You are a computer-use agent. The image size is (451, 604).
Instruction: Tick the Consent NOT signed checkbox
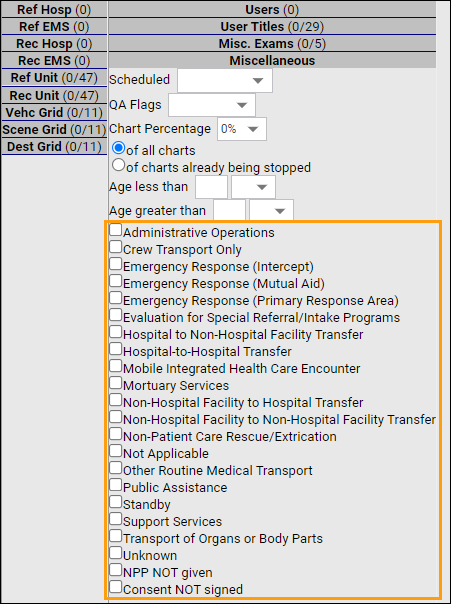pos(116,586)
